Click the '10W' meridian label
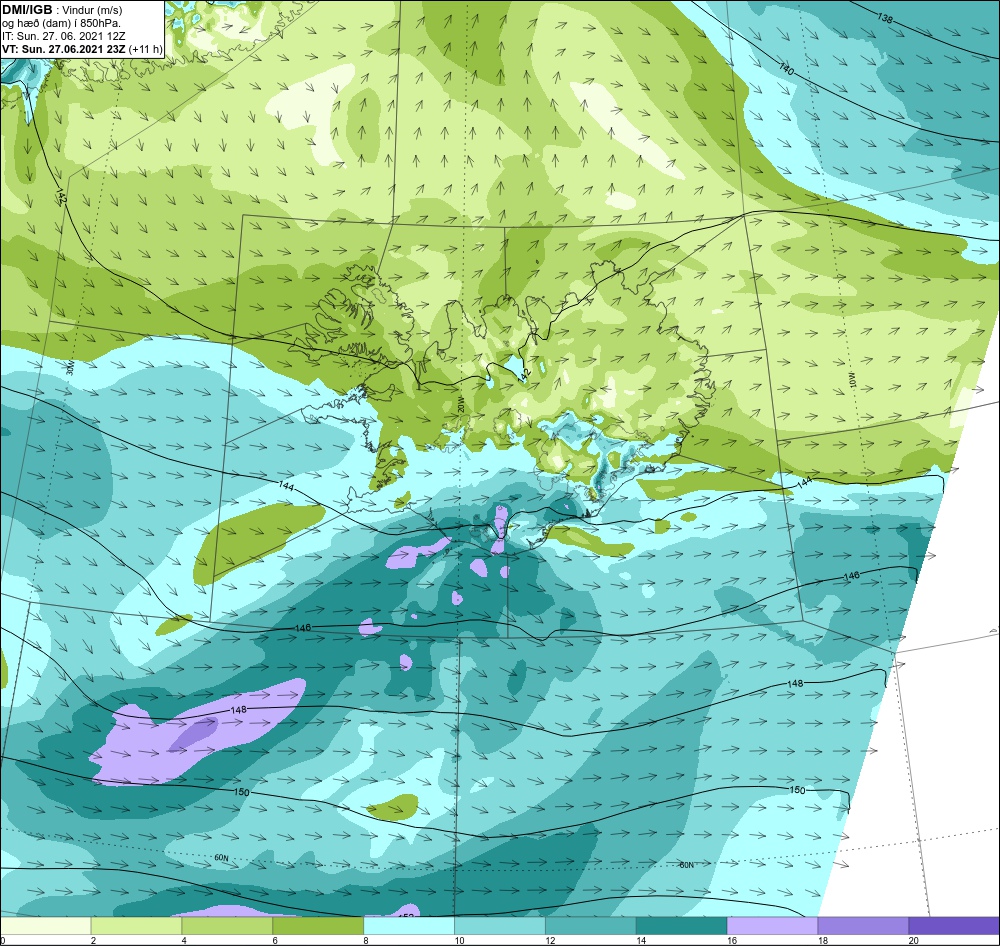1000x946 pixels. [x=852, y=381]
